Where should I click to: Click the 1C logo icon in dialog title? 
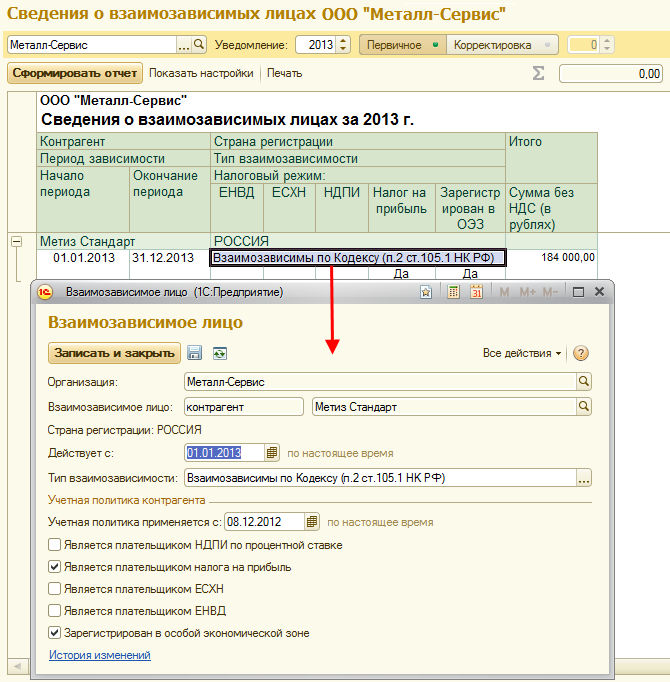45,292
